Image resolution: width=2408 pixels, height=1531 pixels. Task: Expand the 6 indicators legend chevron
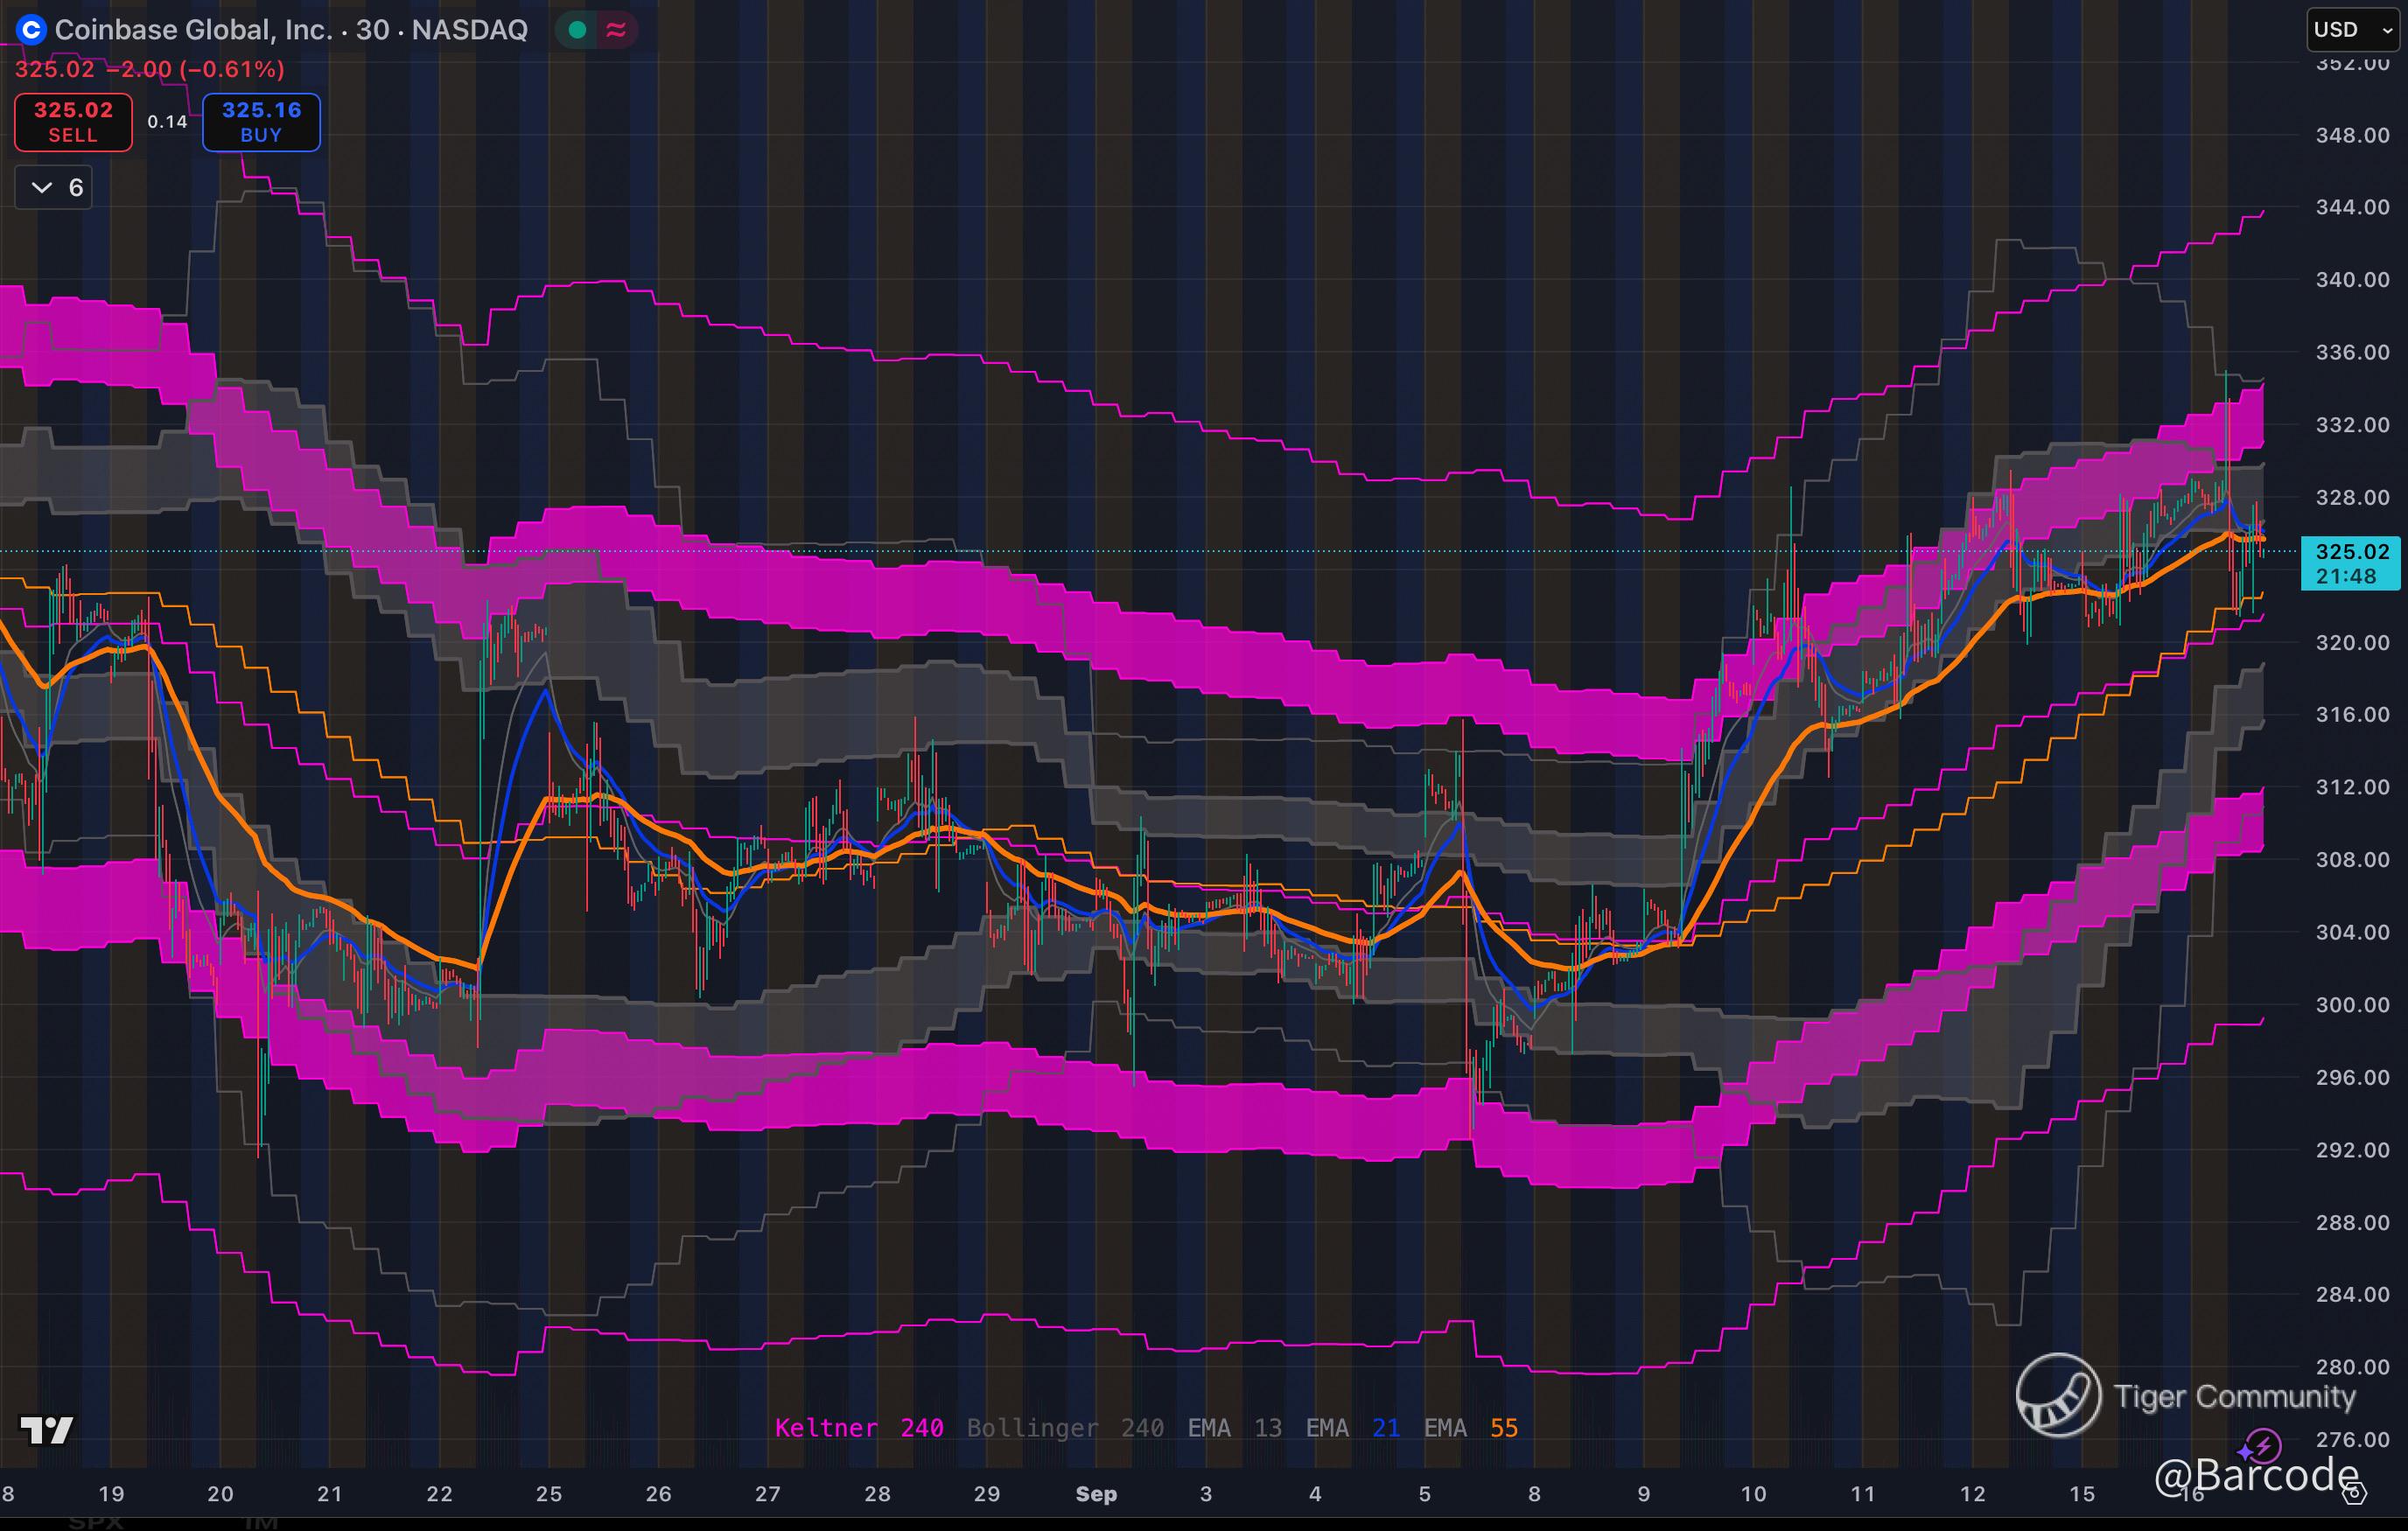click(42, 187)
